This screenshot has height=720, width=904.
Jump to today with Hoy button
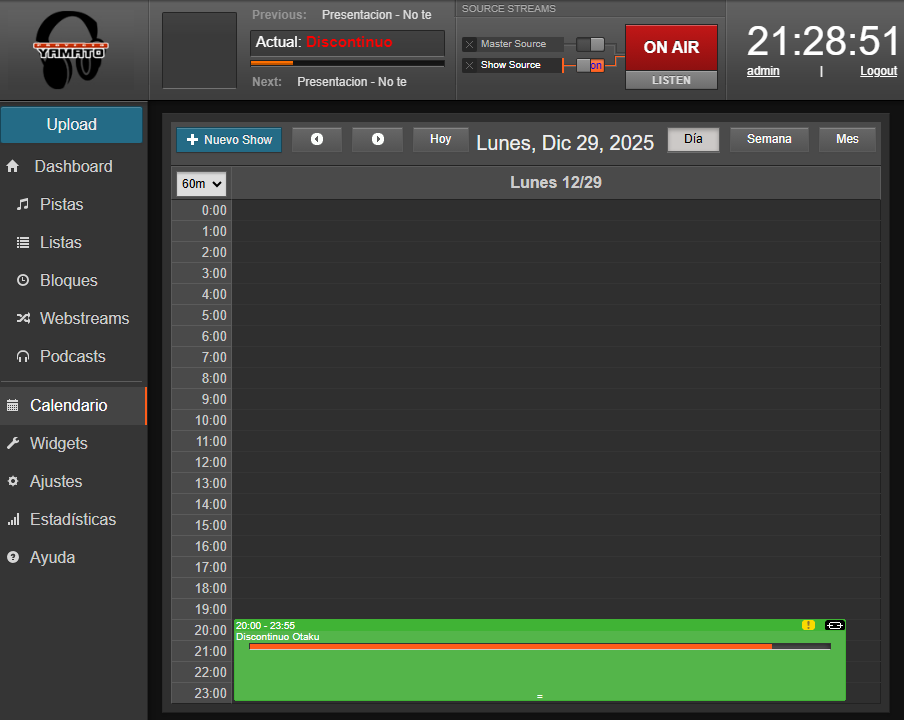(440, 140)
